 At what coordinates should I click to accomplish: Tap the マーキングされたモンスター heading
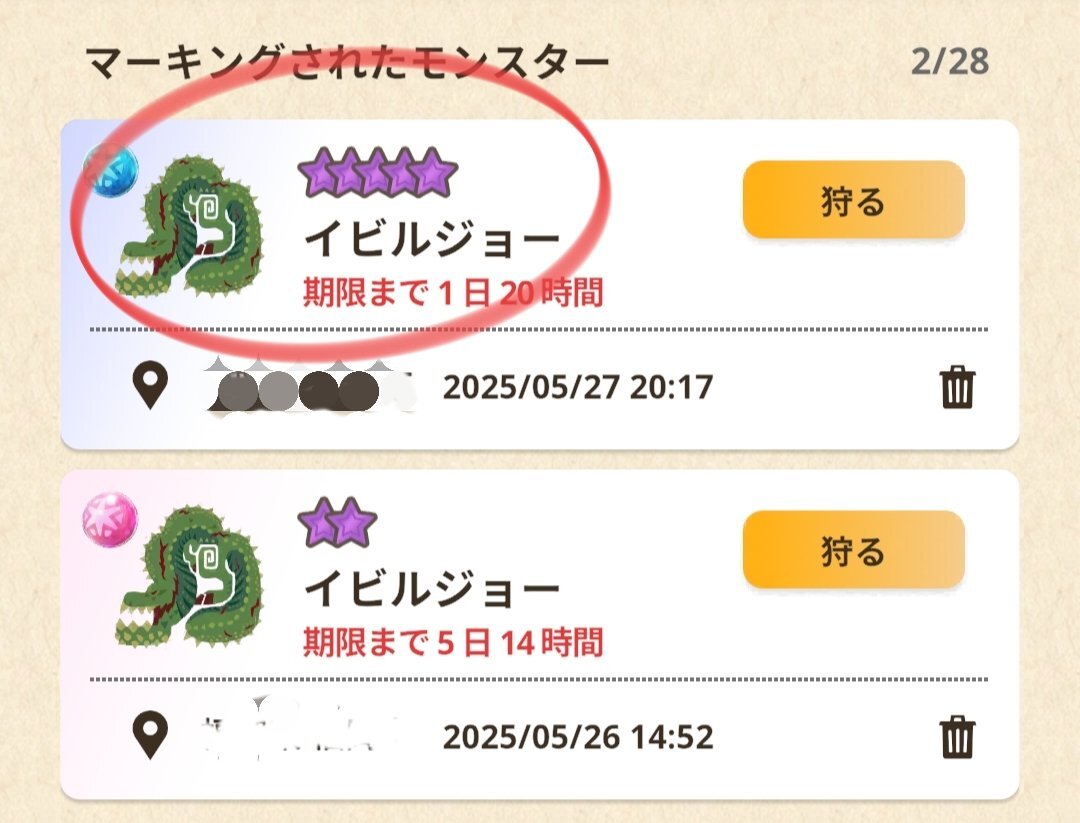[x=349, y=63]
